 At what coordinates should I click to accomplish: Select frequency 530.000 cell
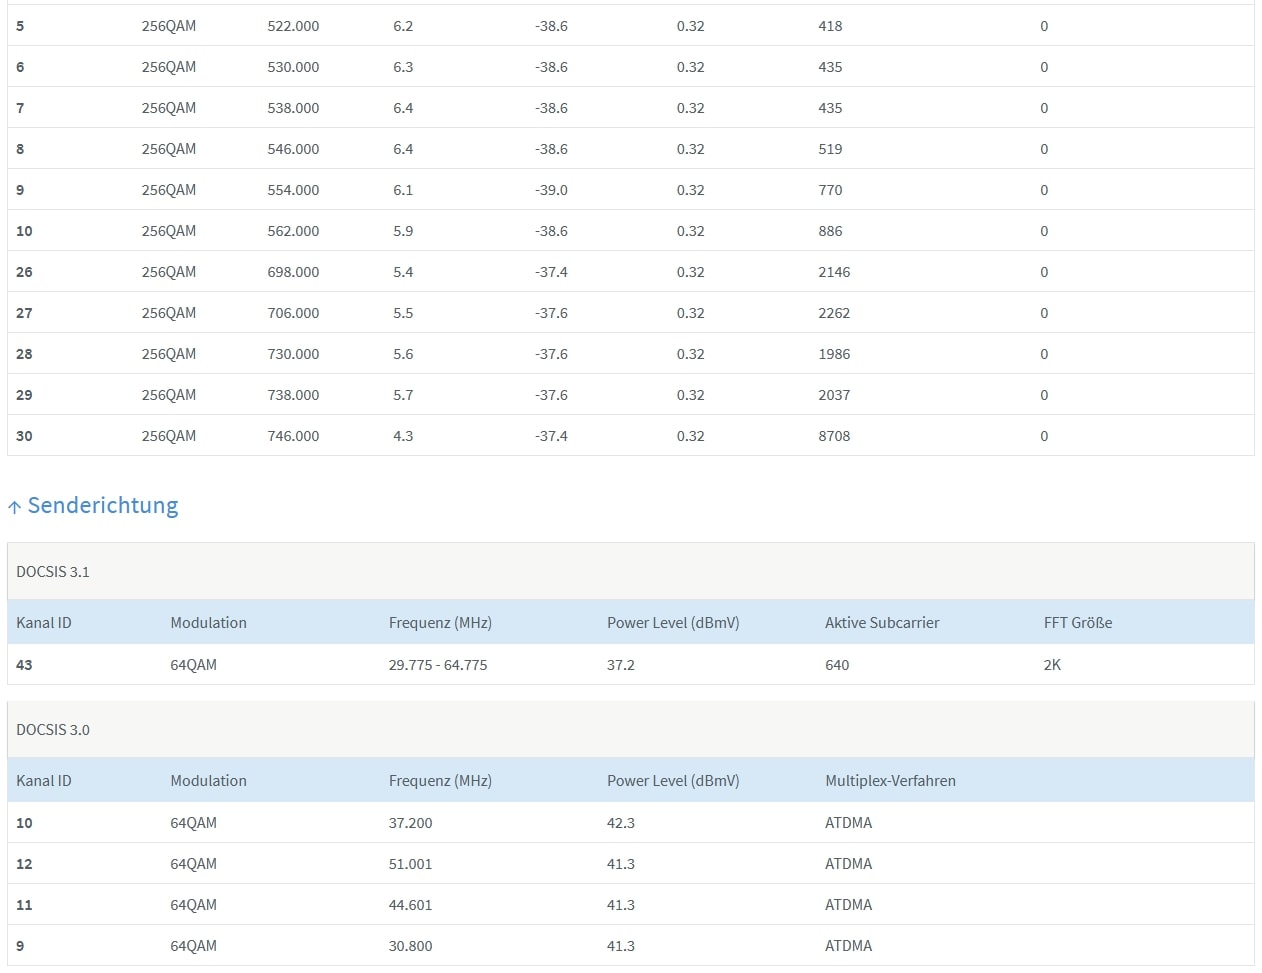tap(293, 67)
